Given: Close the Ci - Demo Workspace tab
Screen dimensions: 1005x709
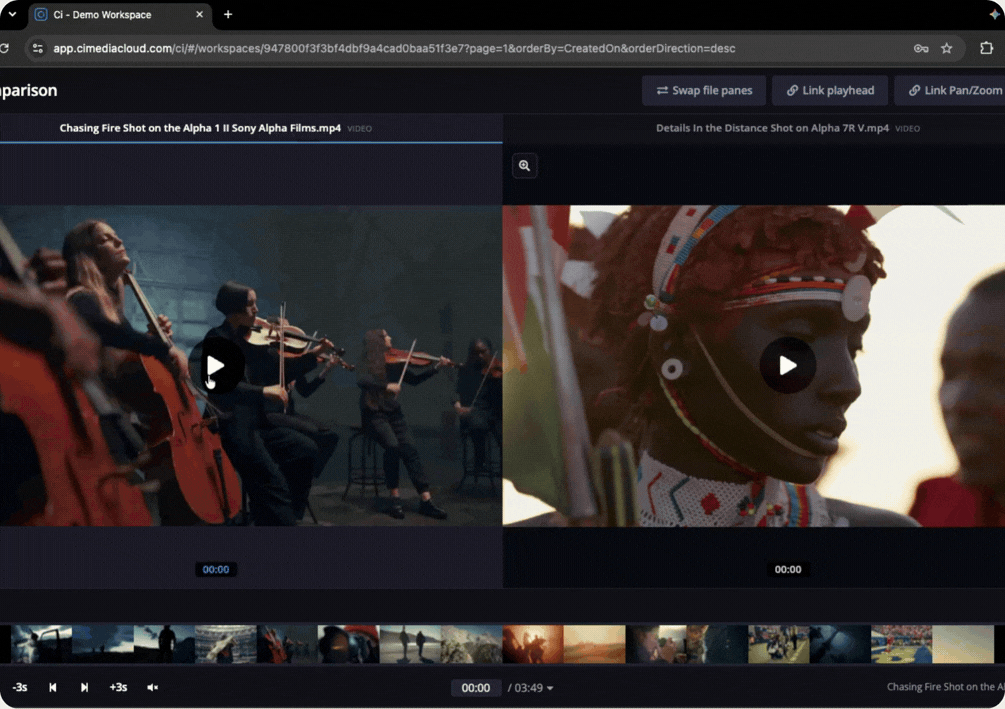Looking at the screenshot, I should [x=199, y=14].
